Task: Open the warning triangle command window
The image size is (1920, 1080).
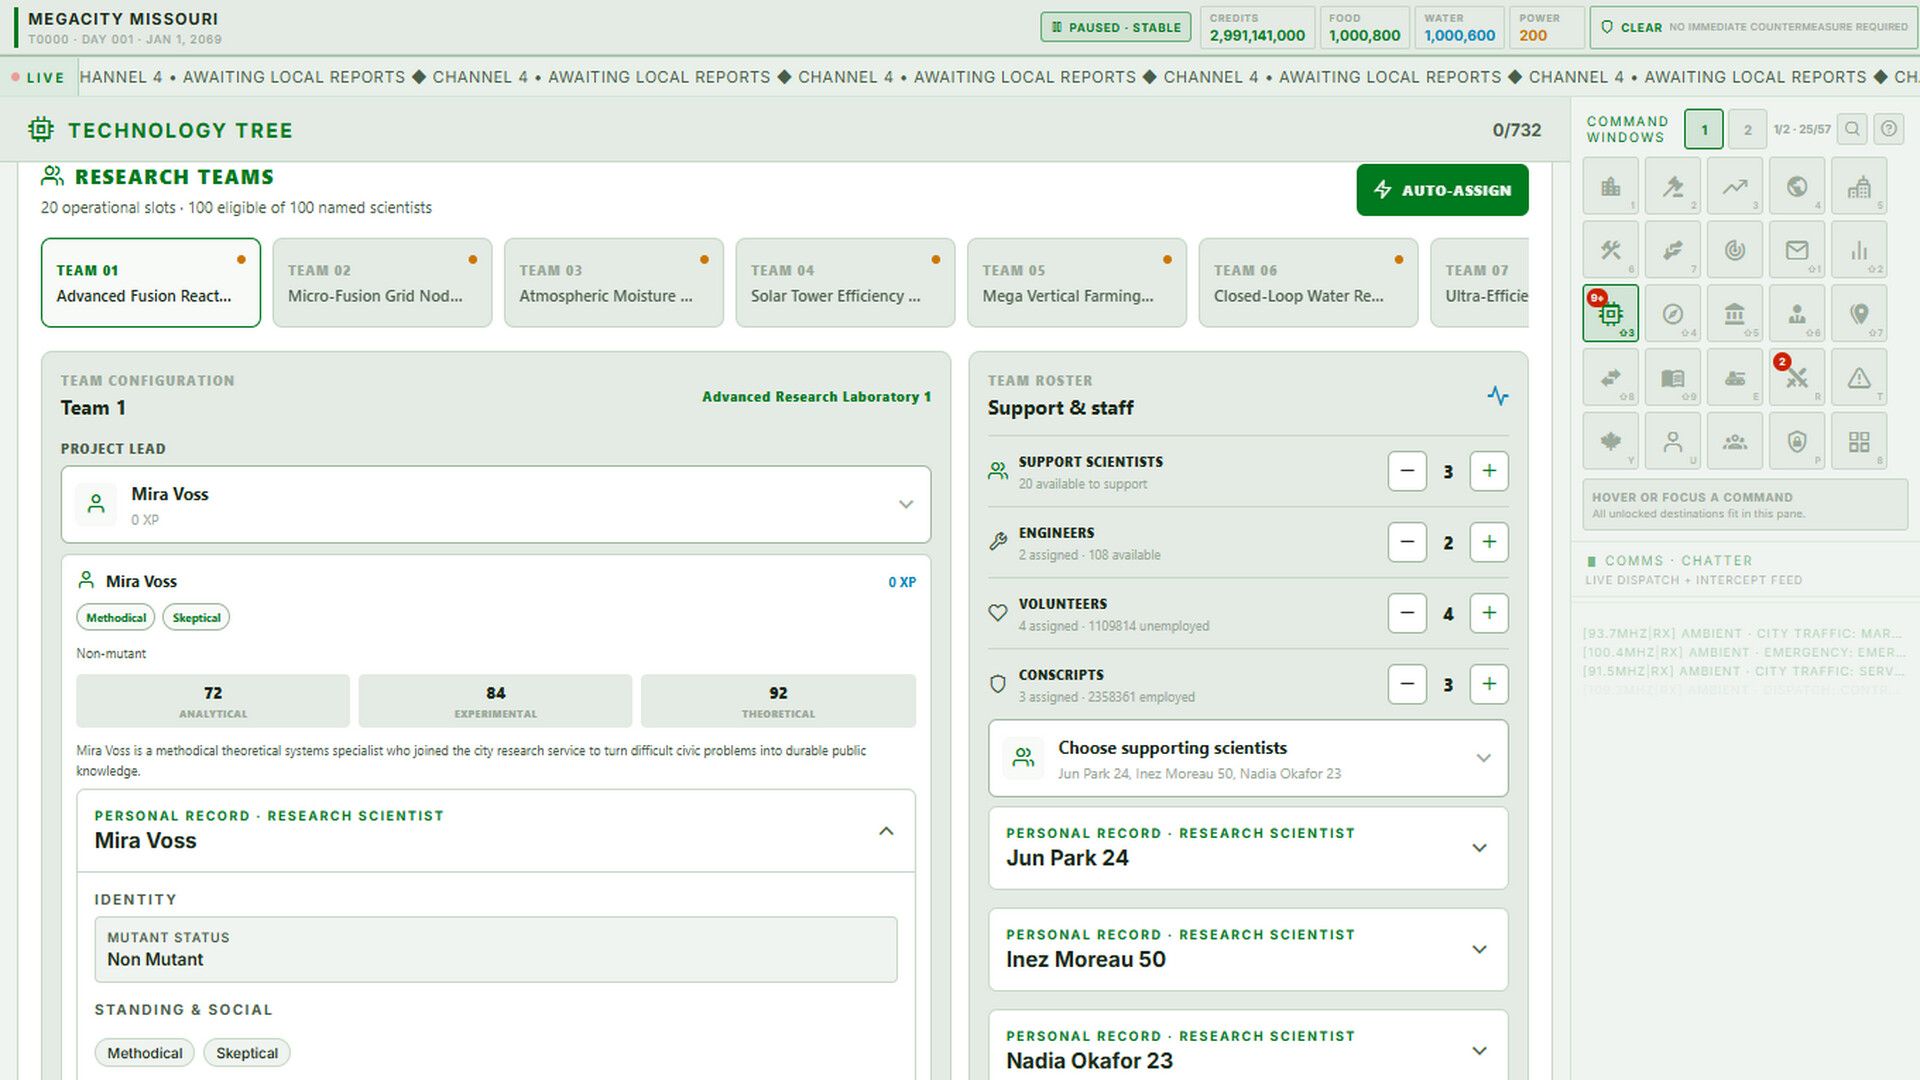Action: tap(1859, 378)
